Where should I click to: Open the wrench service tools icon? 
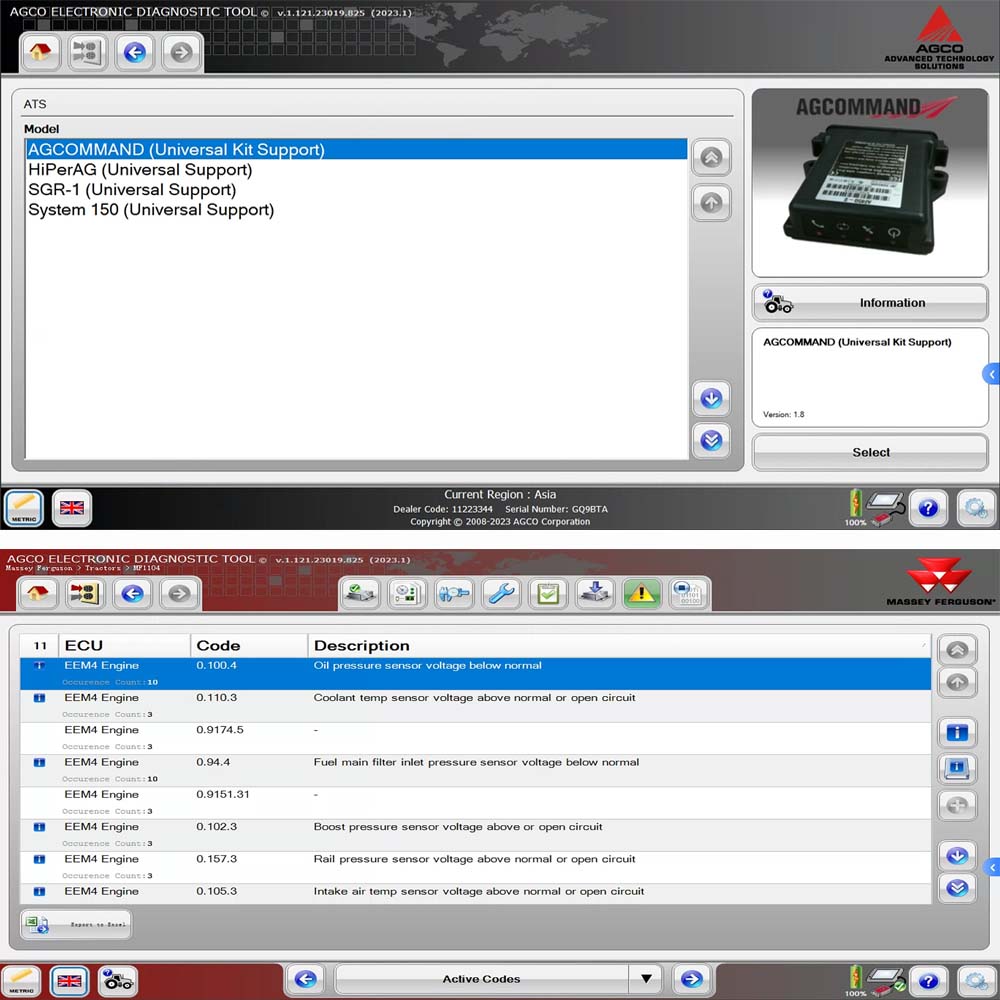(x=500, y=593)
